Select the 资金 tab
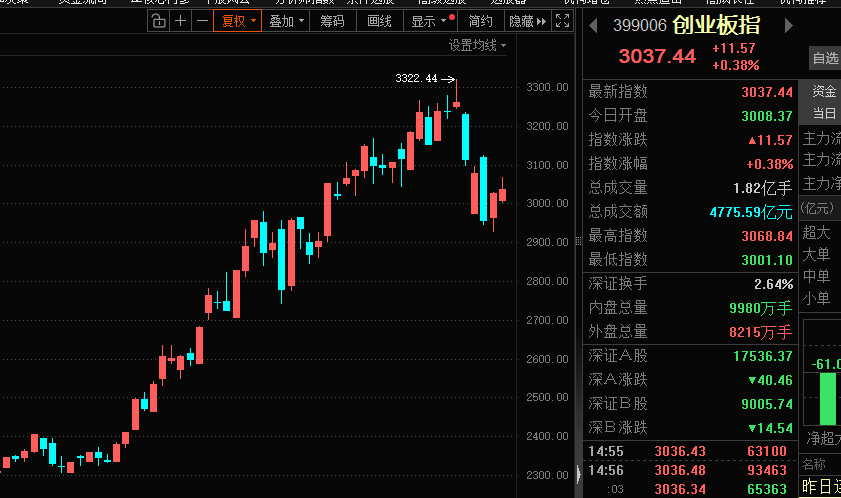 [824, 90]
